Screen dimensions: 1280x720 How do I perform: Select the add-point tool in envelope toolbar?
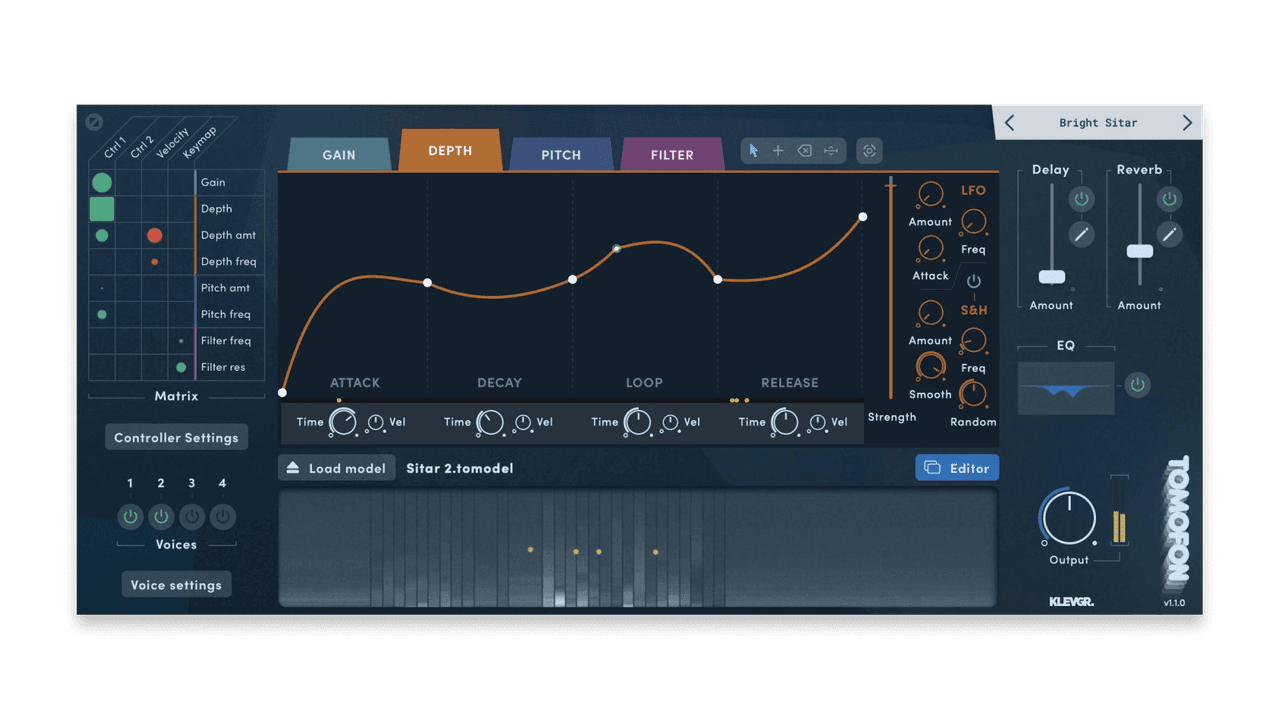pyautogui.click(x=778, y=150)
